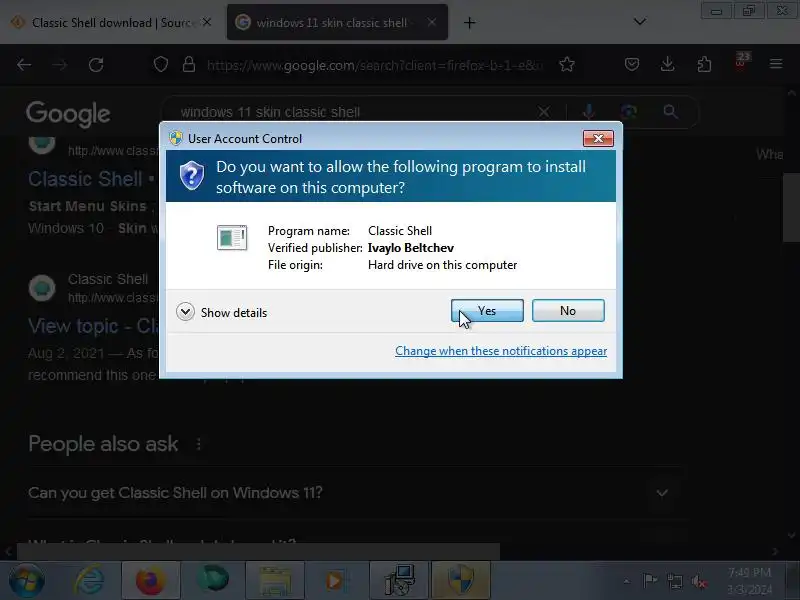
Task: Open Firefox extensions puzzle icon
Action: [704, 64]
